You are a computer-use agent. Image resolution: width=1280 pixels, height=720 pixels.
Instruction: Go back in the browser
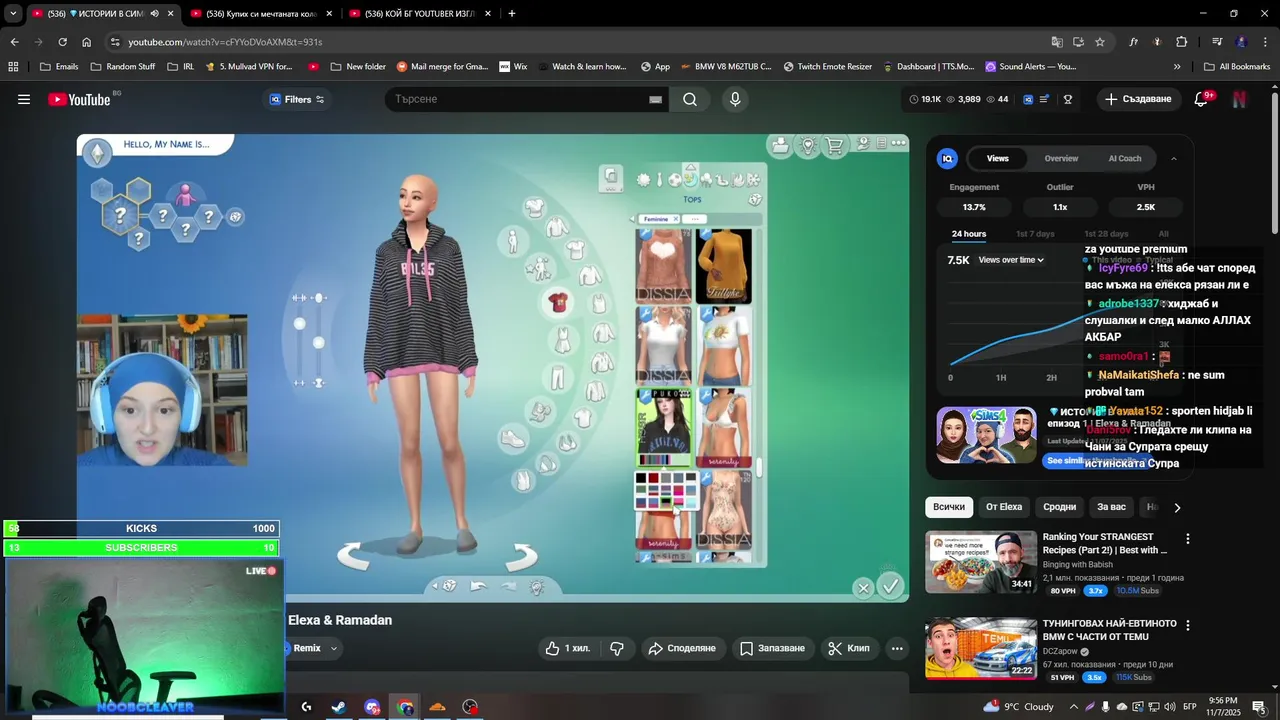point(14,42)
